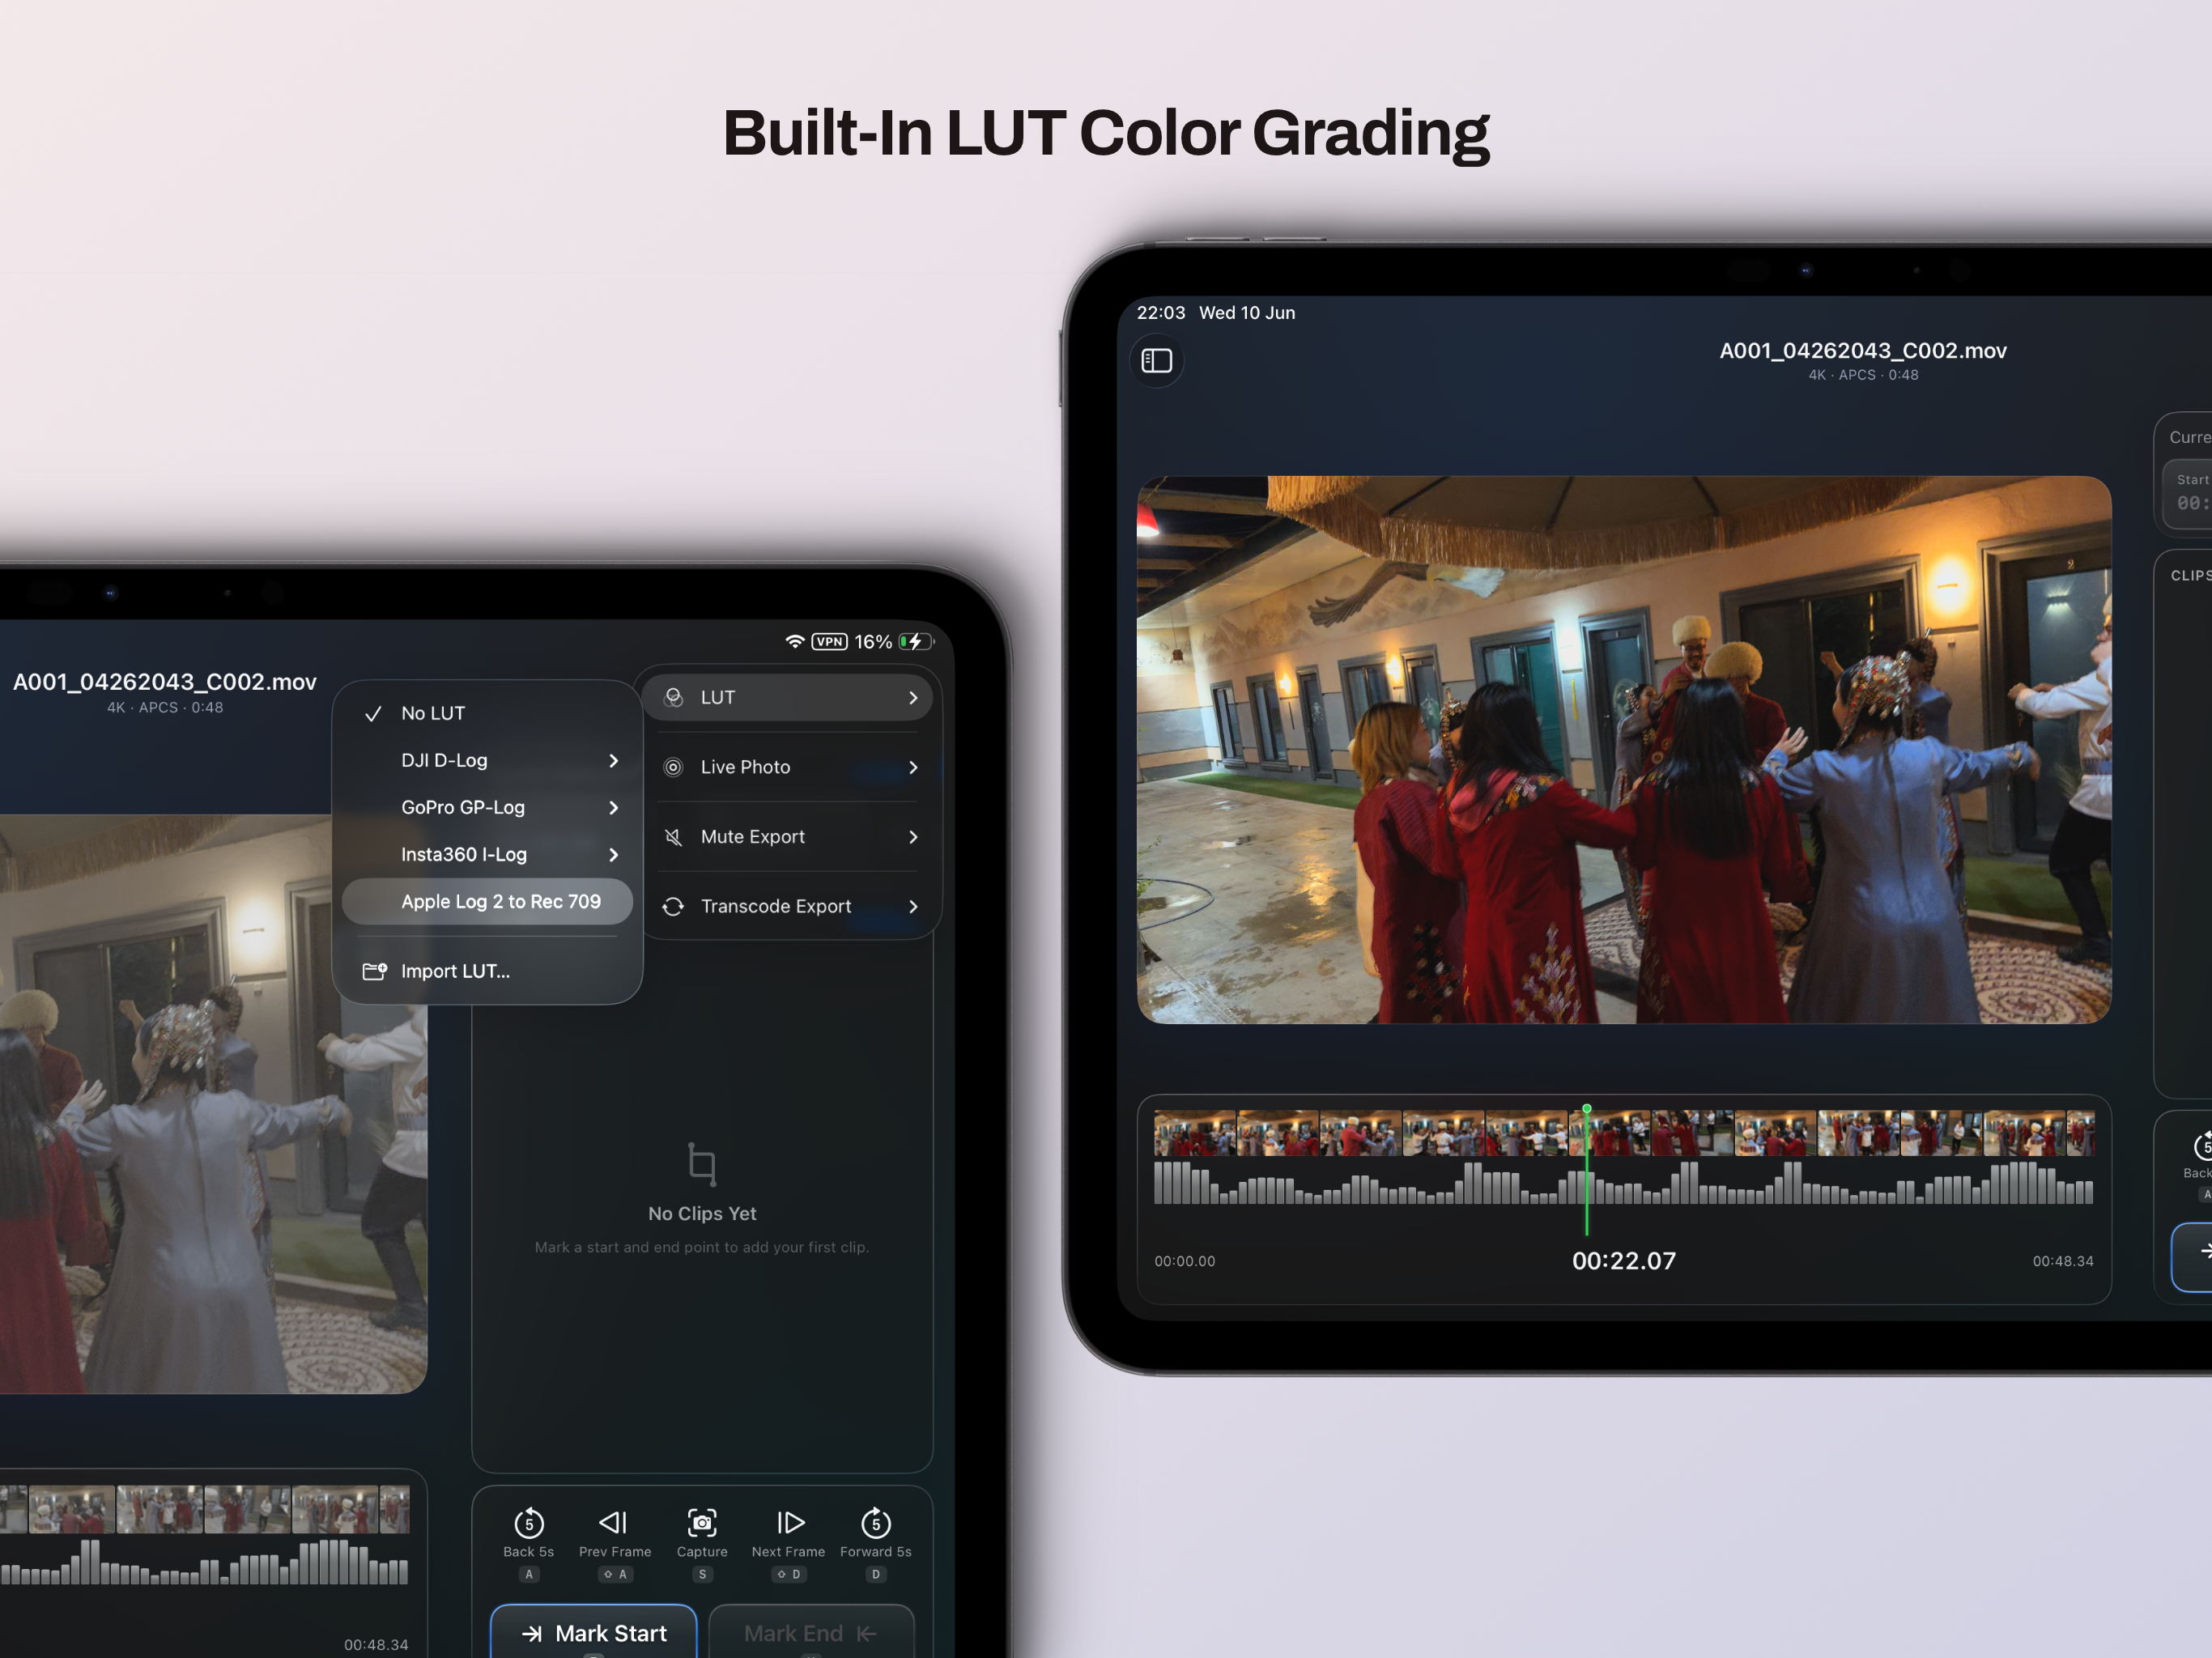The height and width of the screenshot is (1658, 2212).
Task: Click the Transcode Export circular arrows icon
Action: click(x=674, y=906)
